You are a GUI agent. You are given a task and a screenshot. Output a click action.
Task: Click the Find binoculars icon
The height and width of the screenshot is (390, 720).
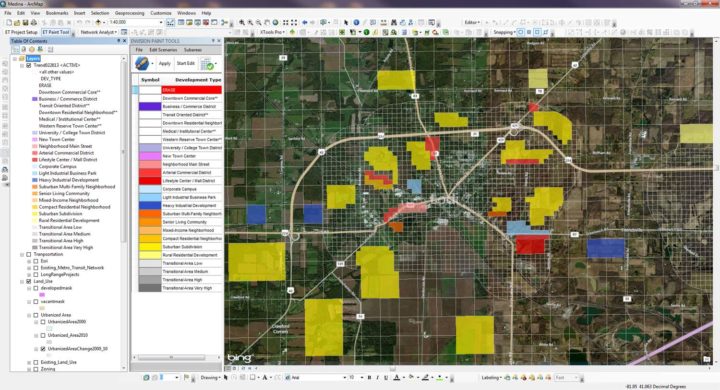tap(394, 22)
